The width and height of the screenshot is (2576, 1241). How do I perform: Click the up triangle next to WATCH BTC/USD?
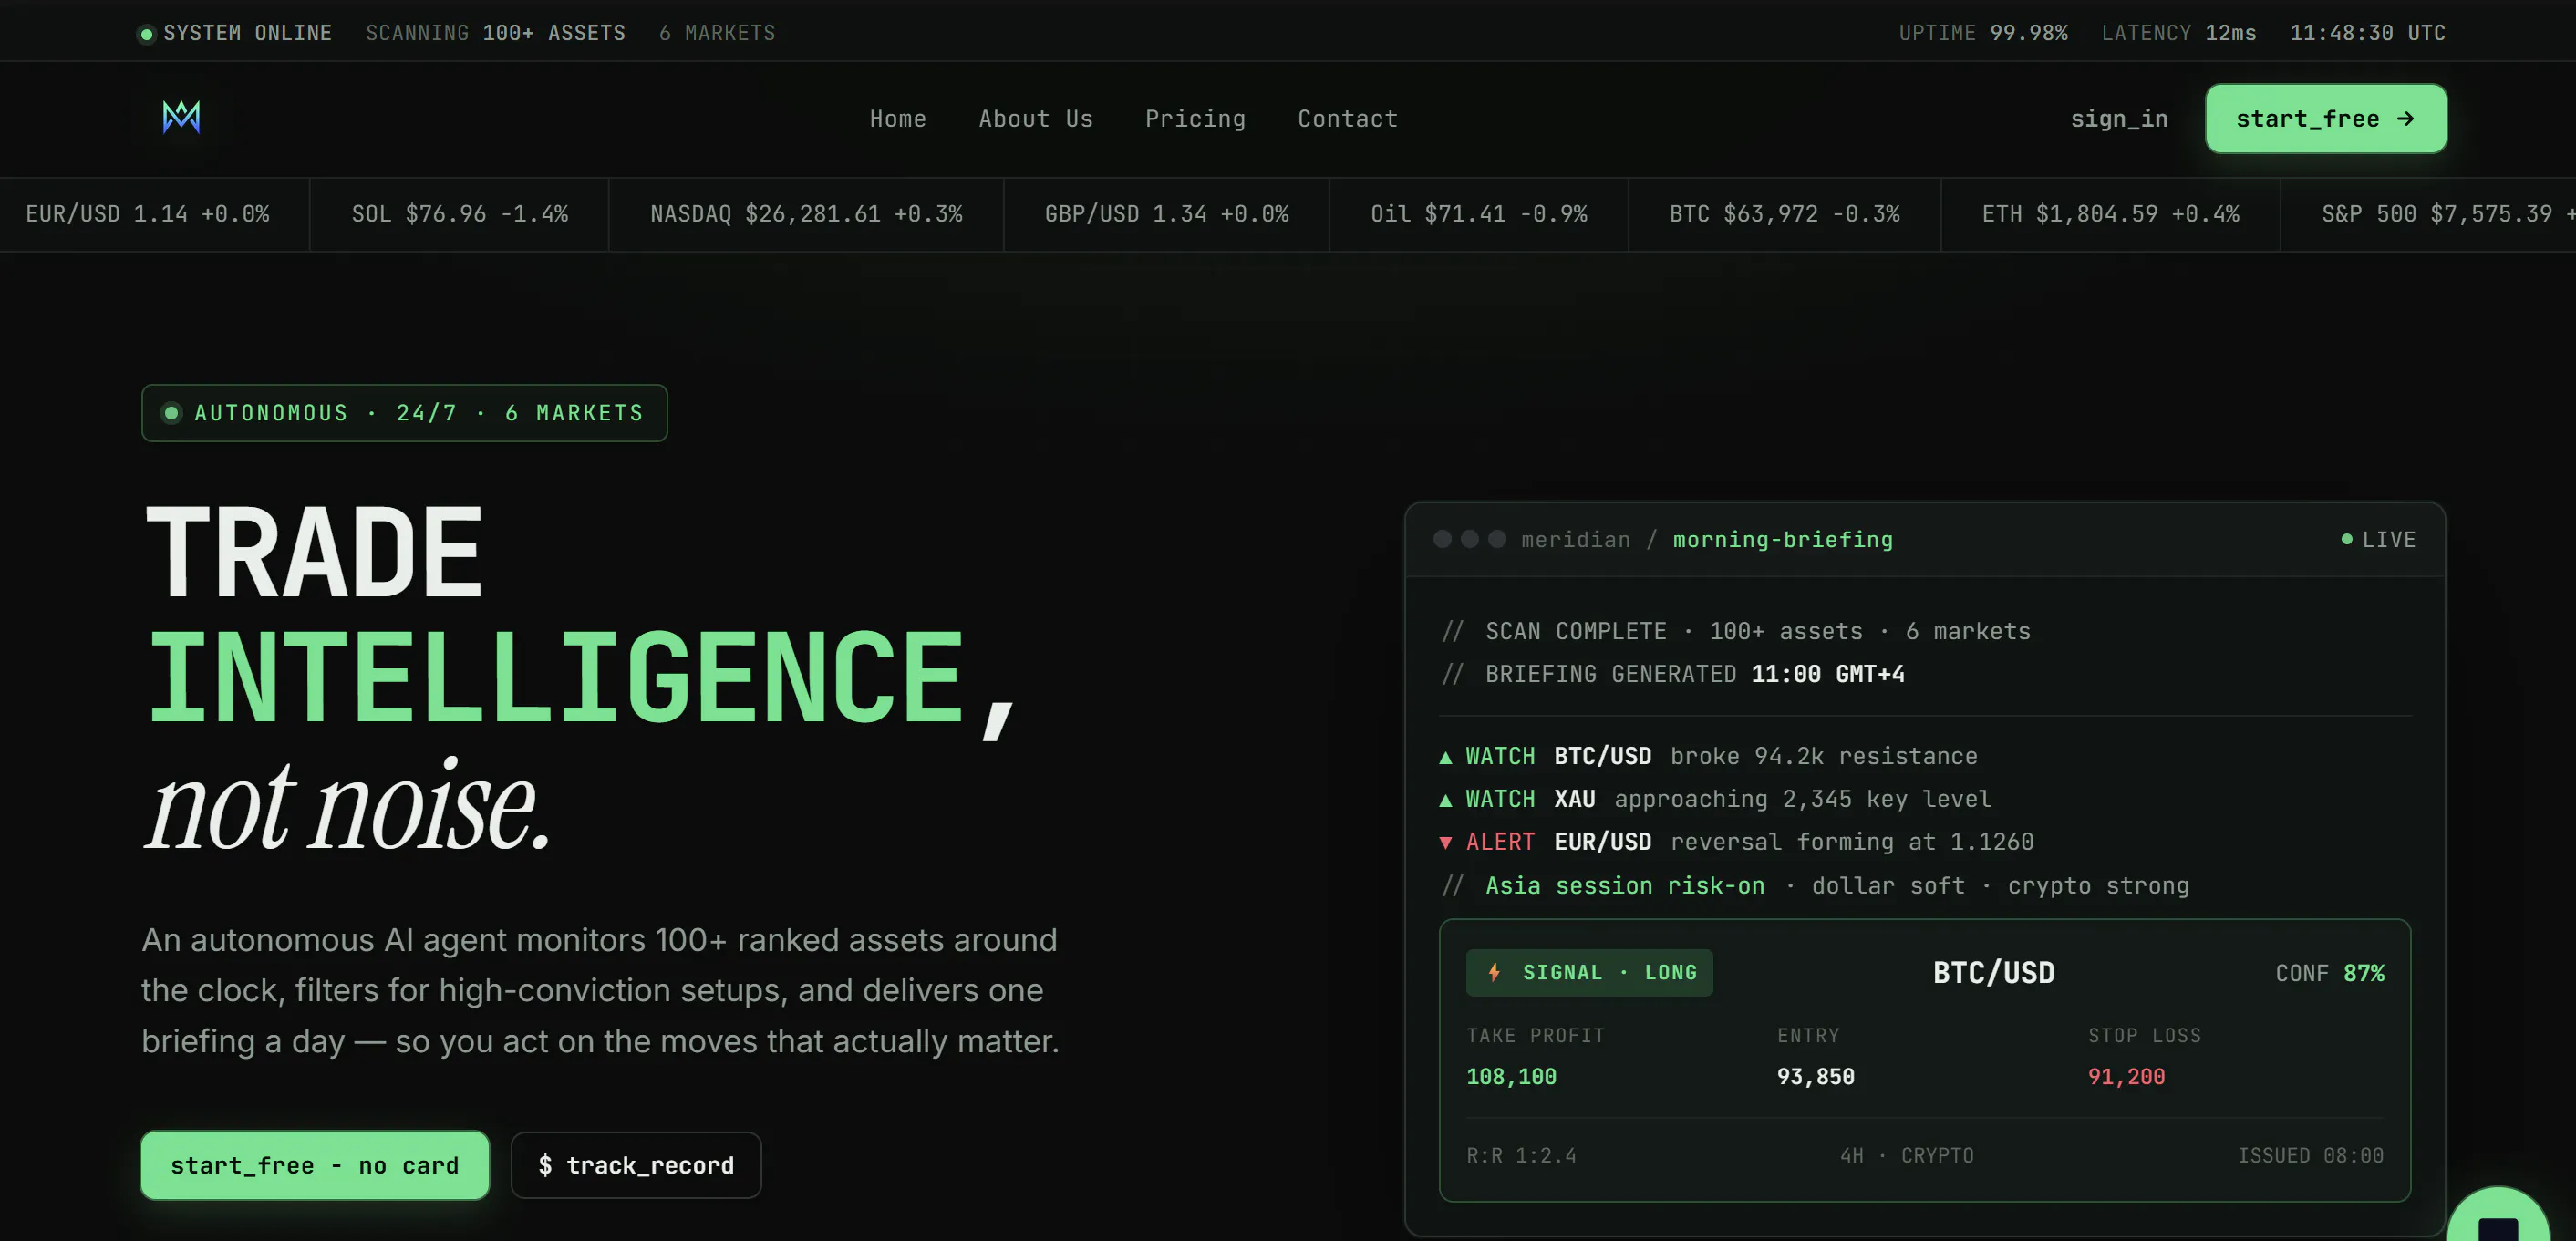click(1445, 758)
